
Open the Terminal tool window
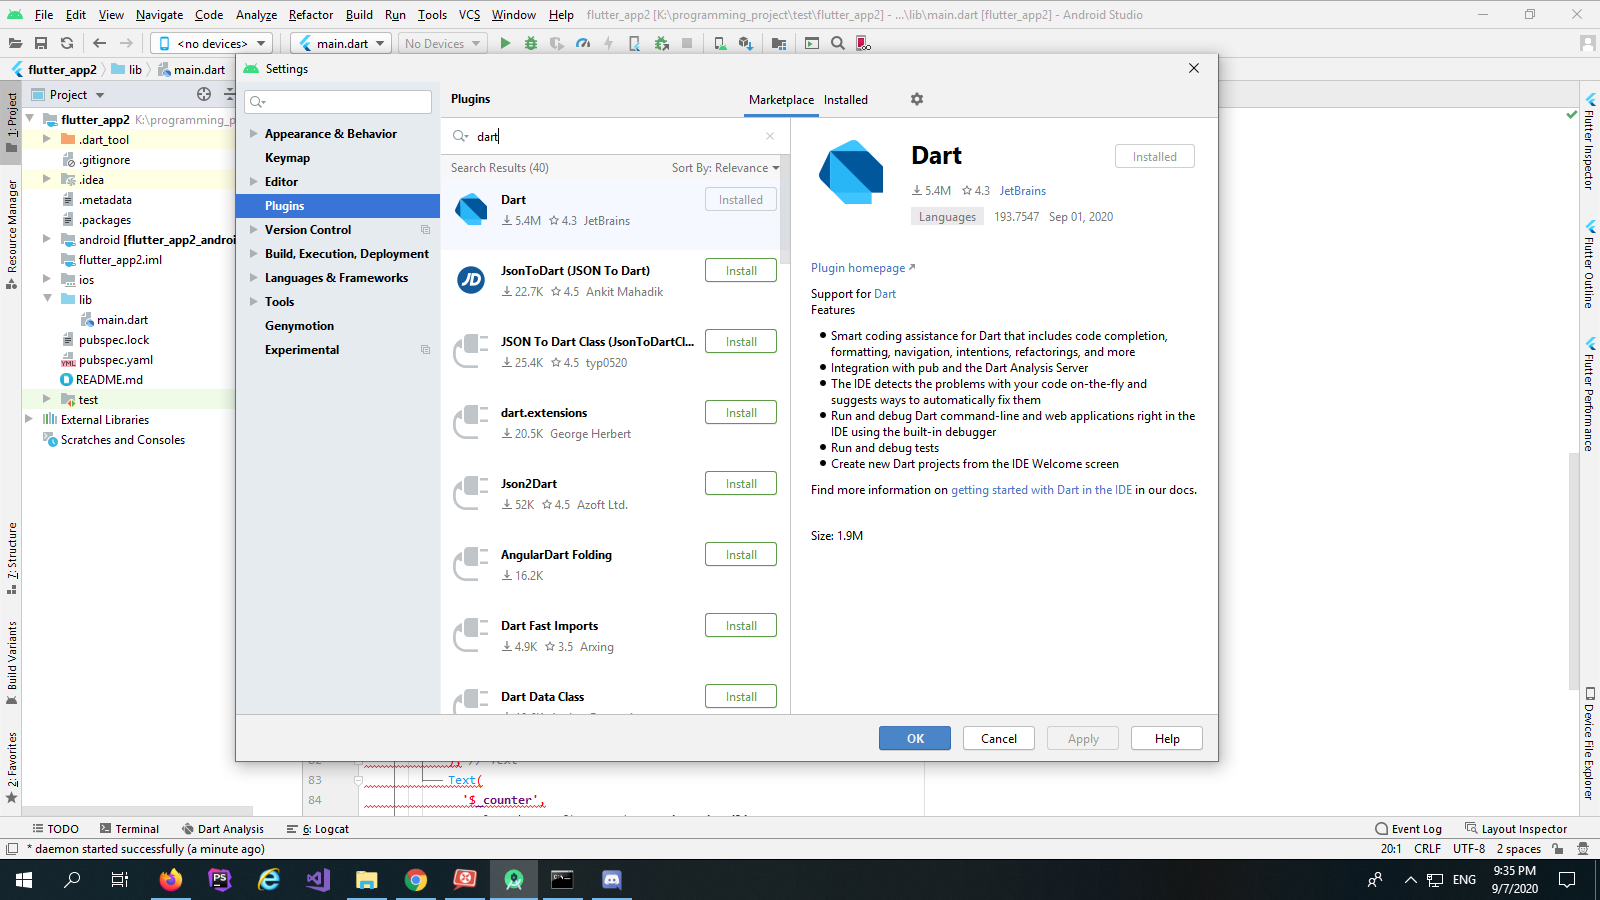pyautogui.click(x=129, y=829)
